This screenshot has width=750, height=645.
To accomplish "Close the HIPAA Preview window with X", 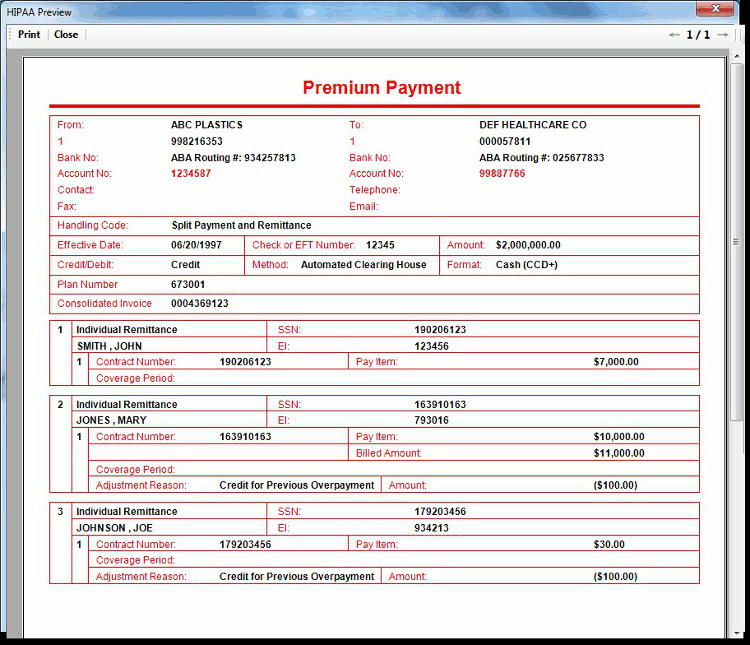I will pos(716,9).
